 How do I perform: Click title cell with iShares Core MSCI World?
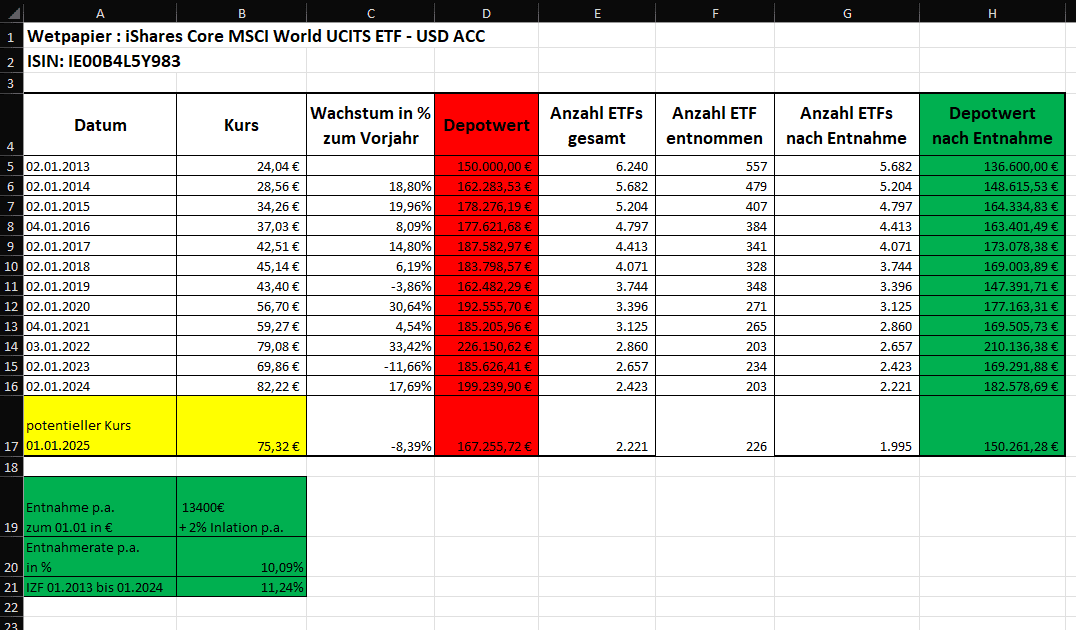(255, 36)
